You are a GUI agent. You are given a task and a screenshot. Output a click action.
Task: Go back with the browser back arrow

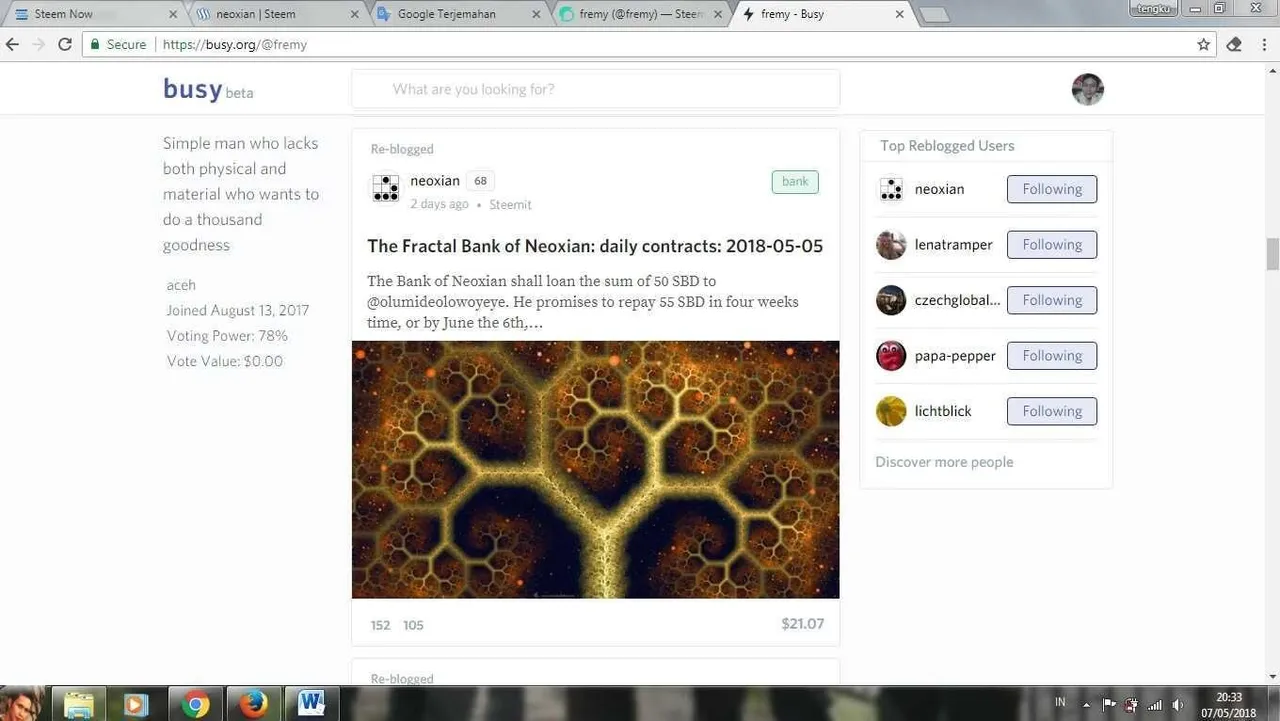coord(13,44)
